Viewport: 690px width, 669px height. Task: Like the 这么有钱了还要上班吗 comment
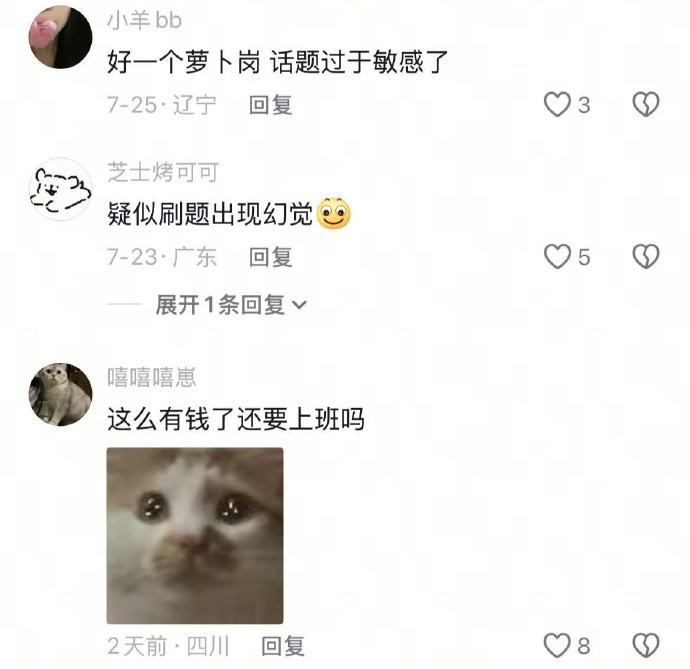[x=557, y=646]
